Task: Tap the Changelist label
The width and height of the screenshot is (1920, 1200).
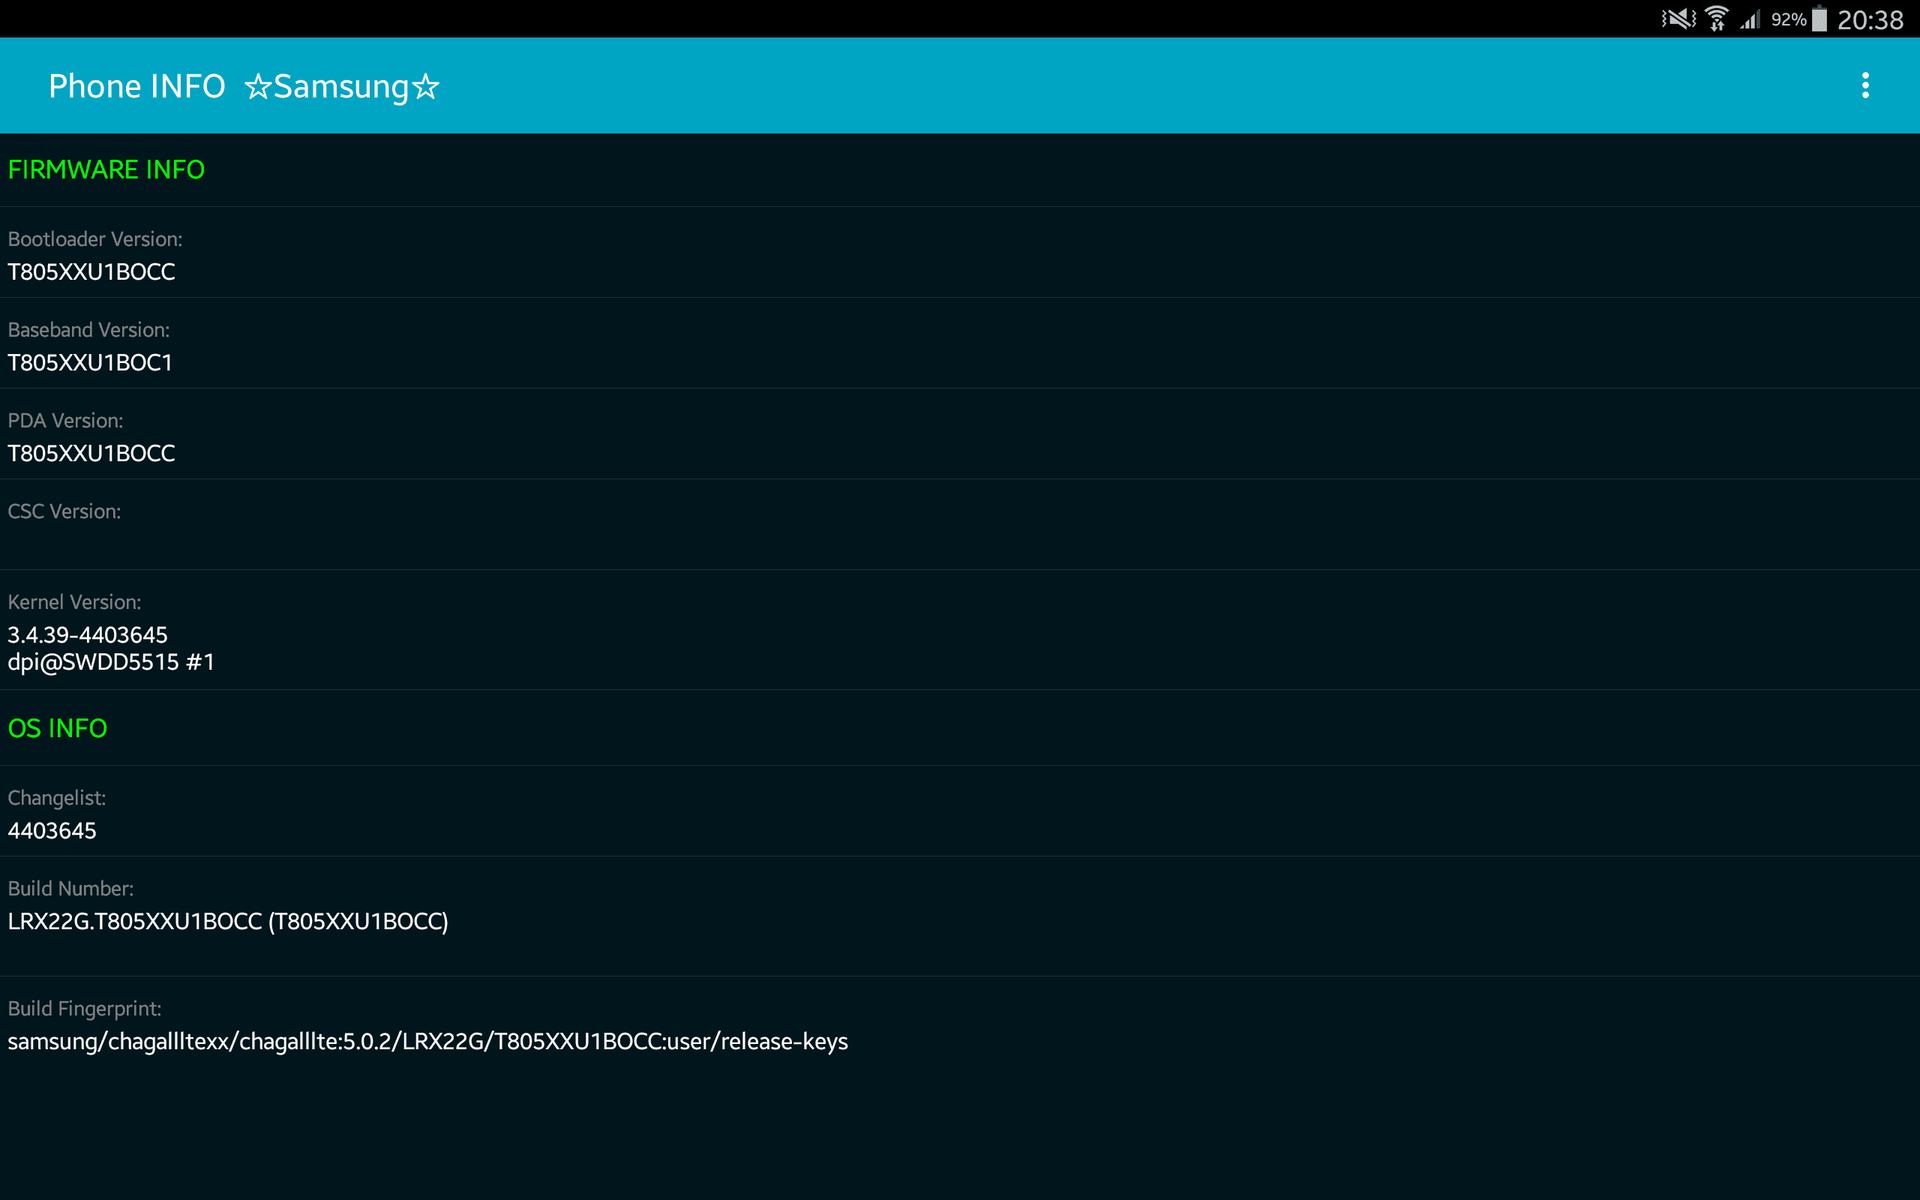Action: pos(57,798)
